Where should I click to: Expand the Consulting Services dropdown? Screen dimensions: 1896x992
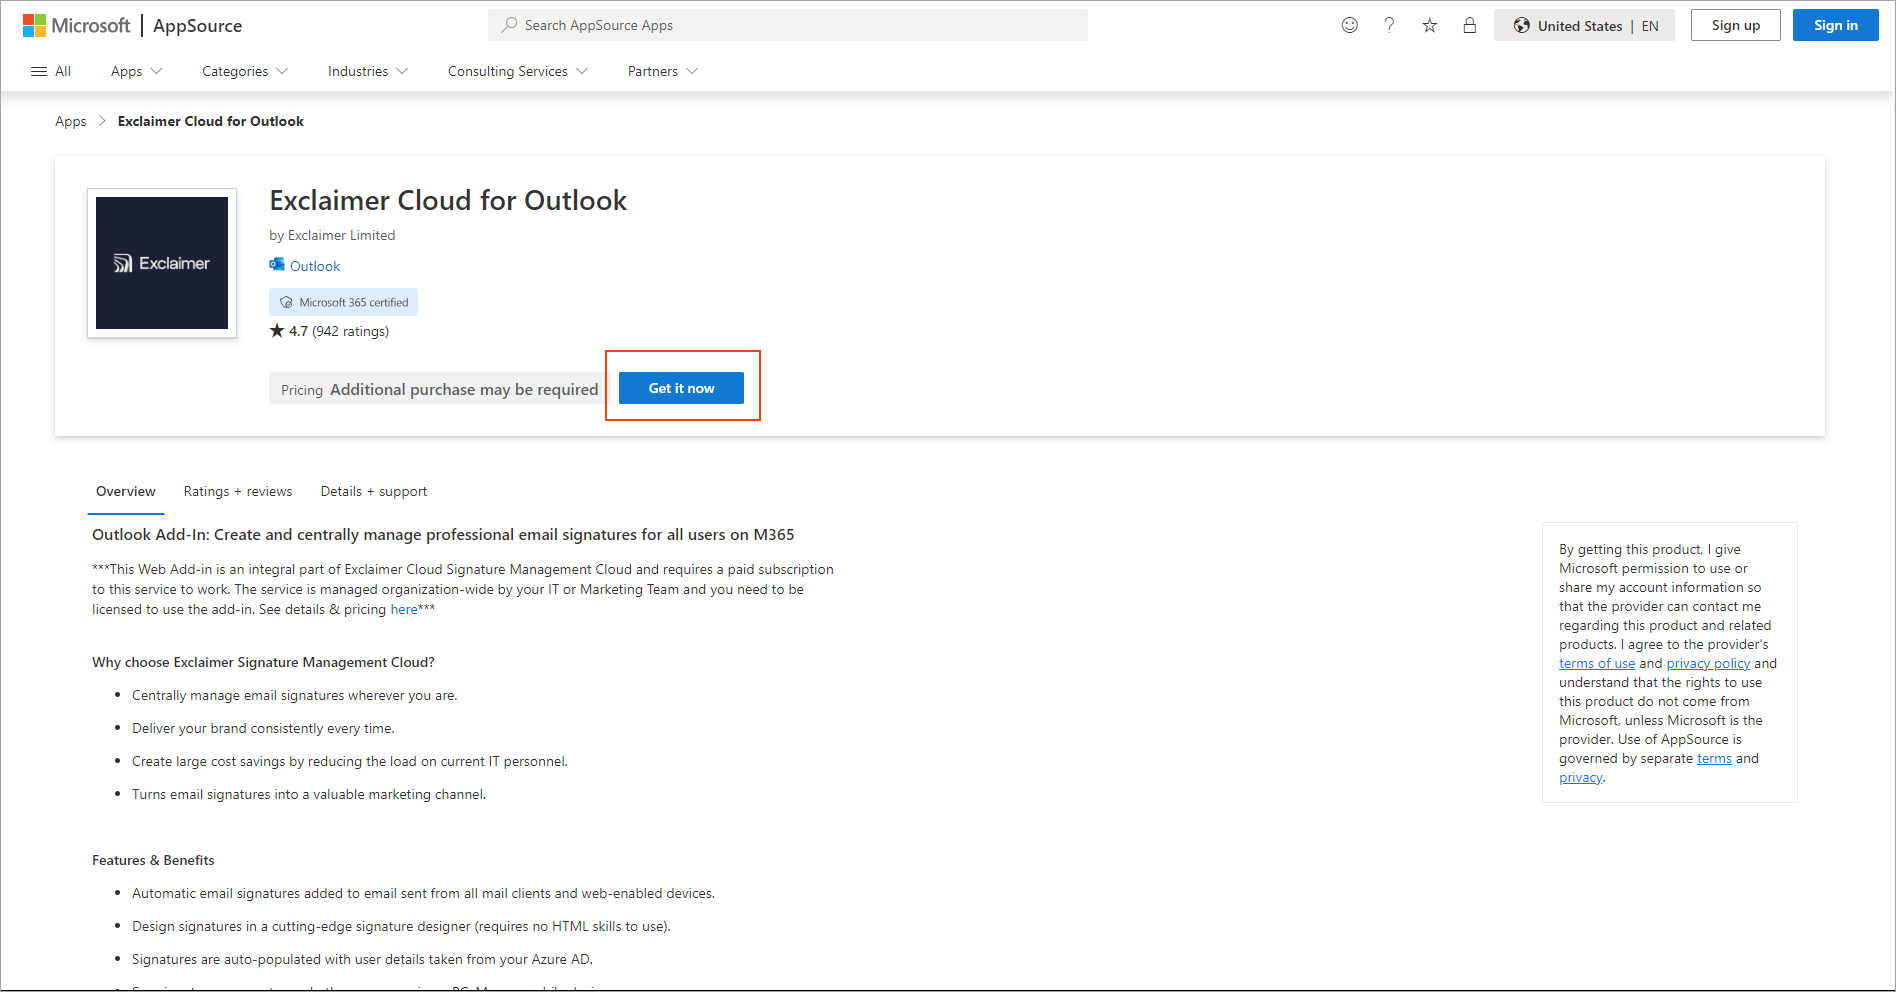coord(516,71)
